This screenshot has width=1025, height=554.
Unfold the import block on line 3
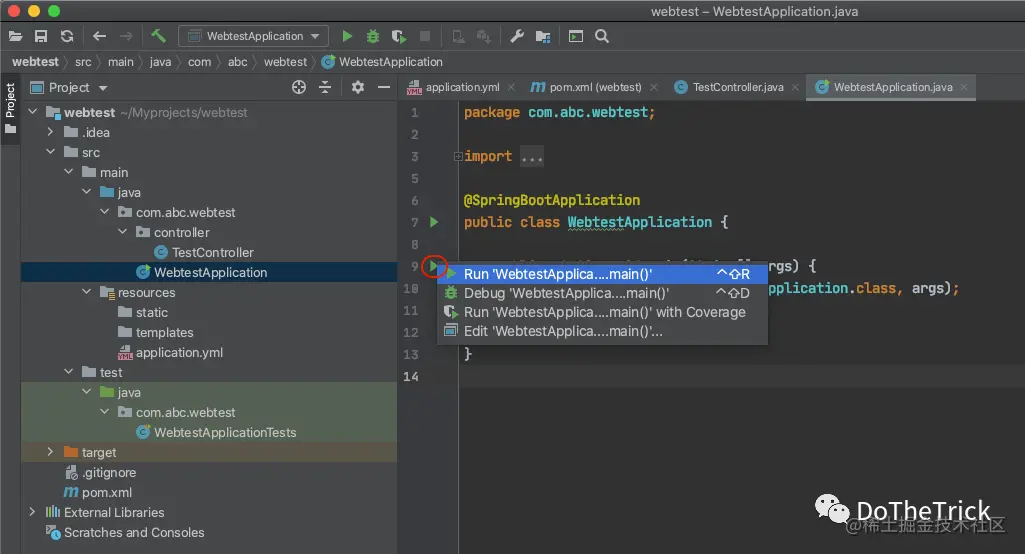pos(458,156)
